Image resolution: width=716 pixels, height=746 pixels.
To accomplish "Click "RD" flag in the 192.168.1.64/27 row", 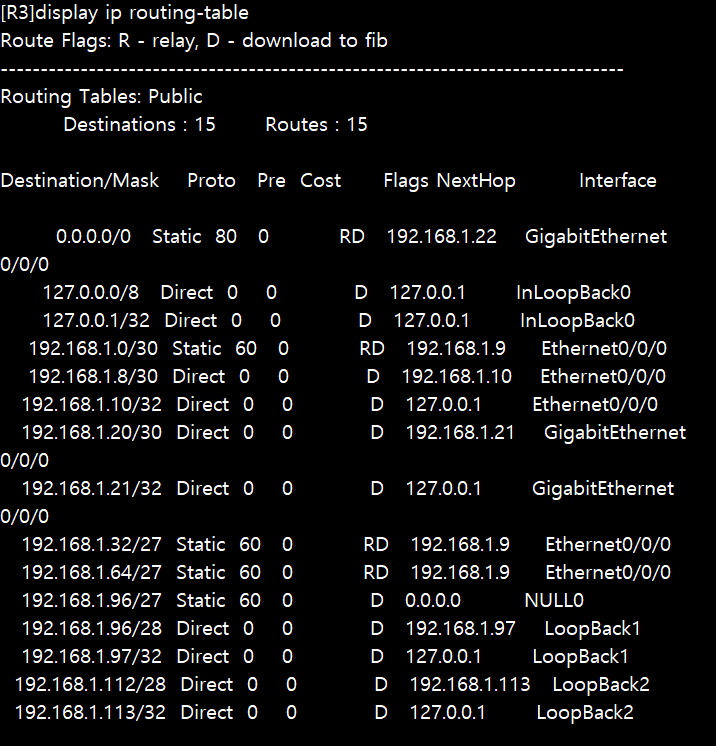I will coord(376,573).
